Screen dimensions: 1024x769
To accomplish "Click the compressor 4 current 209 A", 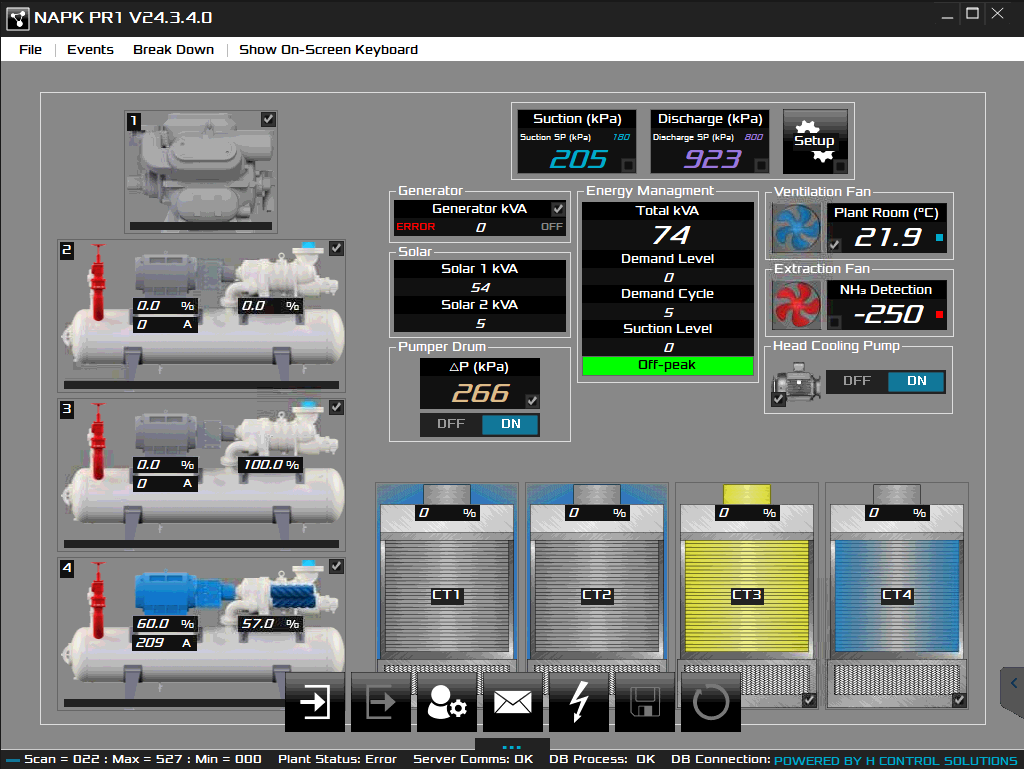I will click(165, 643).
